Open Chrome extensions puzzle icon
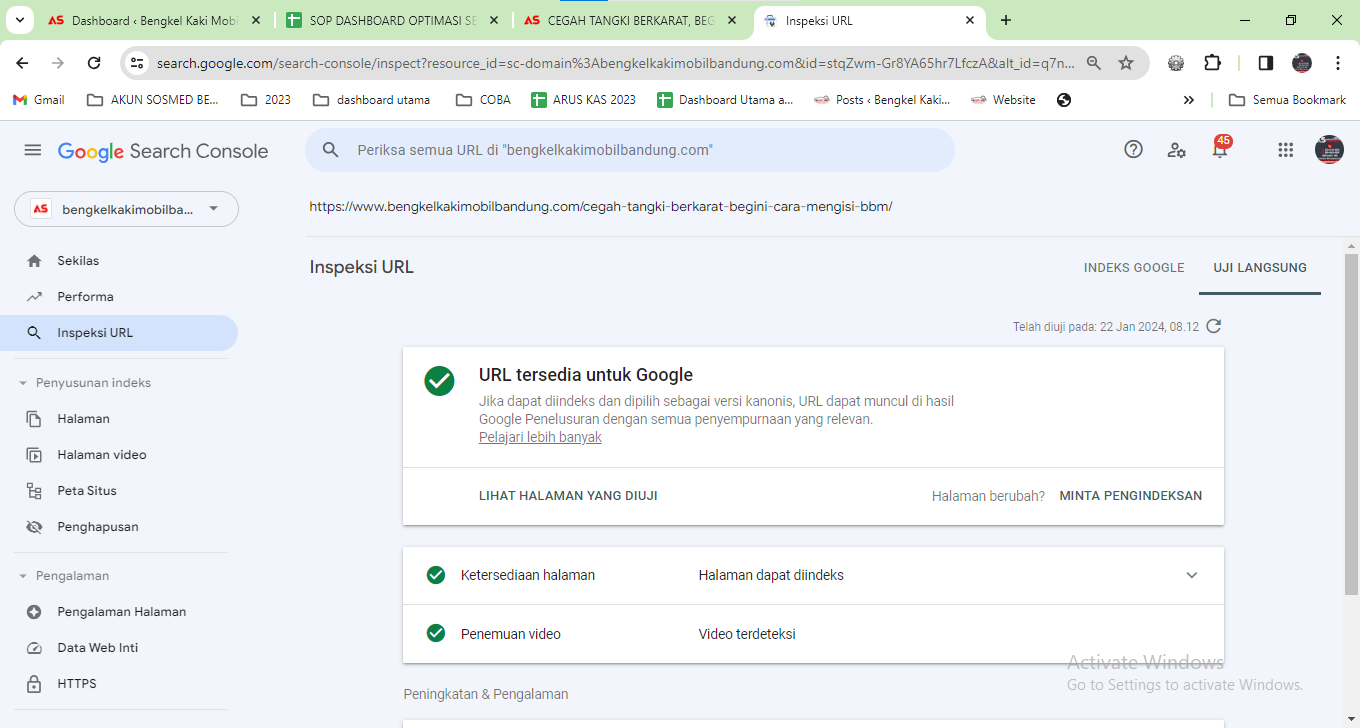 [x=1212, y=63]
